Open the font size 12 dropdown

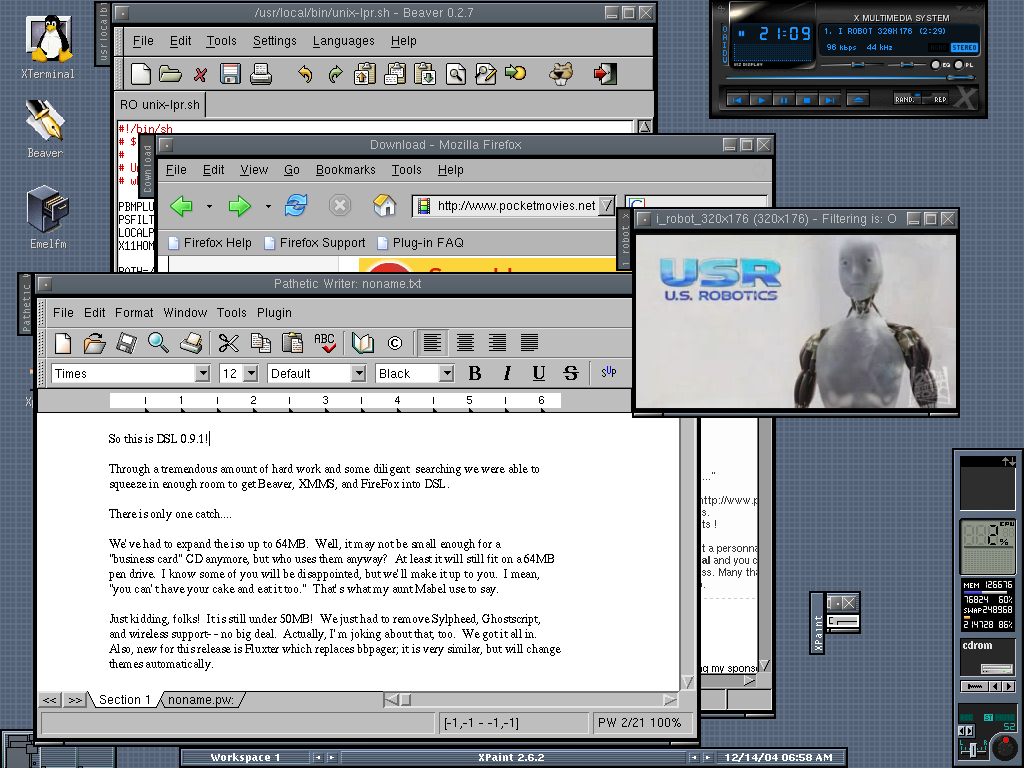tap(251, 374)
